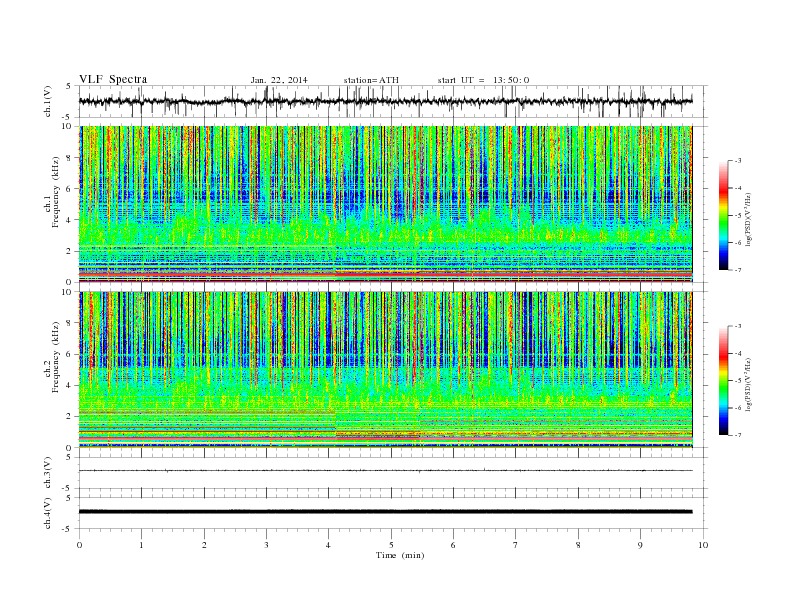Click the ch.1 spectrogram color scale bar
The height and width of the screenshot is (612, 792).
723,216
